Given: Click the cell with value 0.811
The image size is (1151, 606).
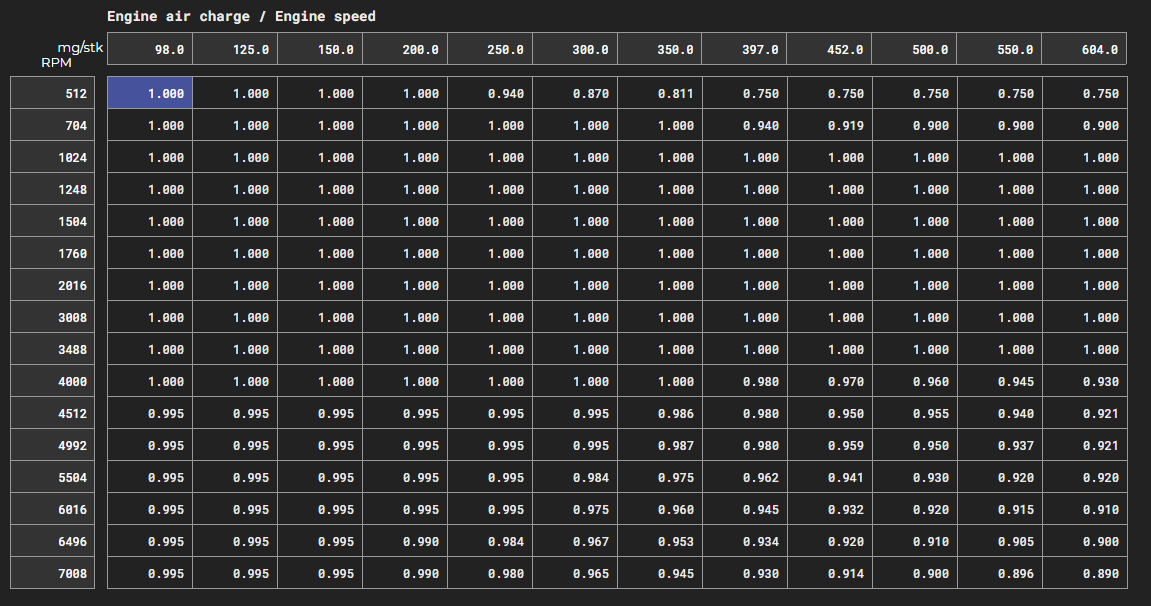Looking at the screenshot, I should pos(660,93).
